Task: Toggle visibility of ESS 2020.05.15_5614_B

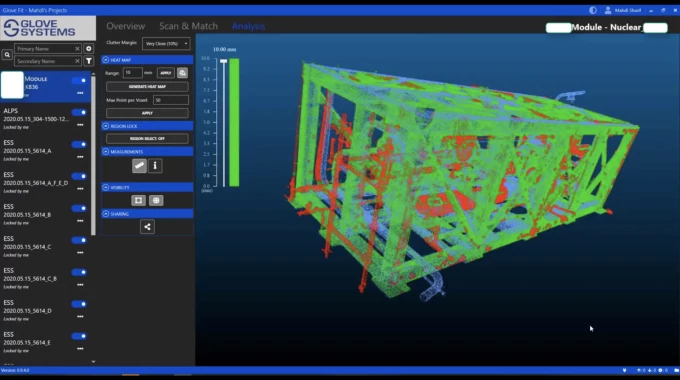Action: pos(79,208)
